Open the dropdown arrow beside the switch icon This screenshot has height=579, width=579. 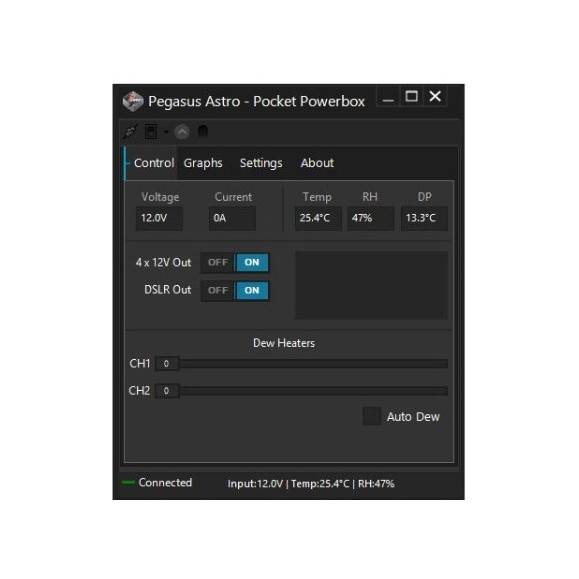[x=166, y=131]
